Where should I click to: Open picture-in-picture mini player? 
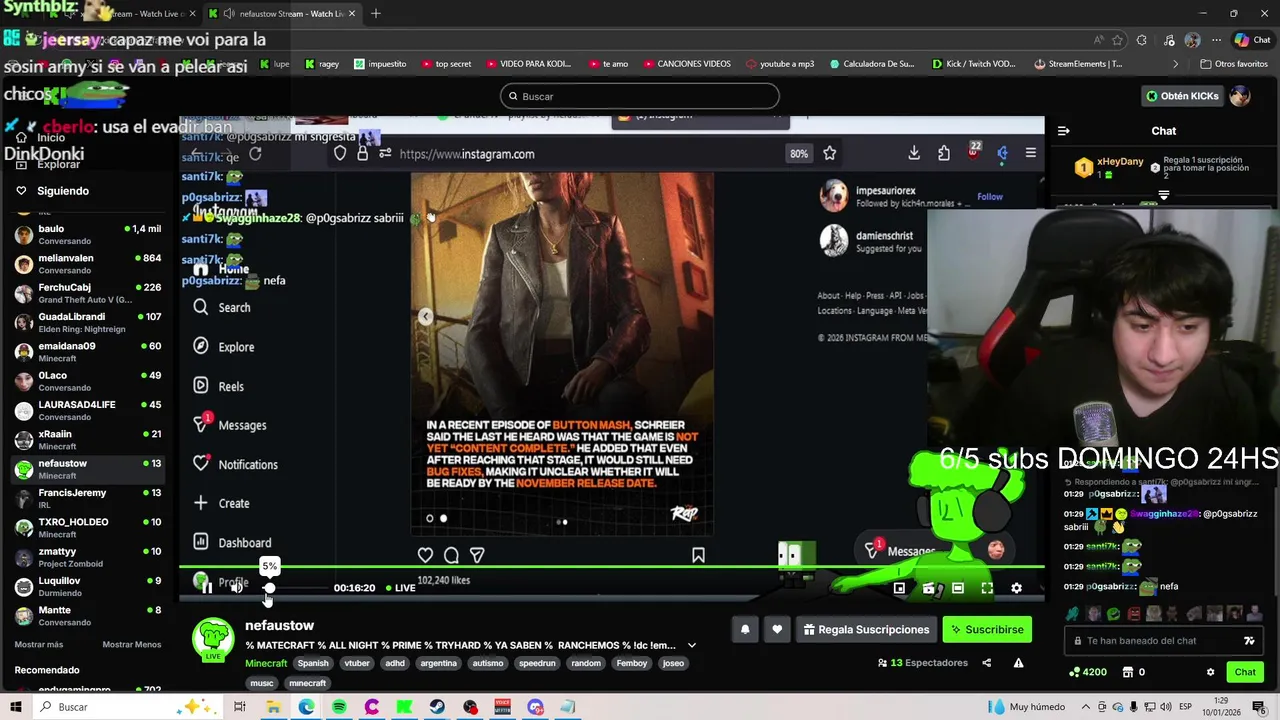click(x=899, y=588)
